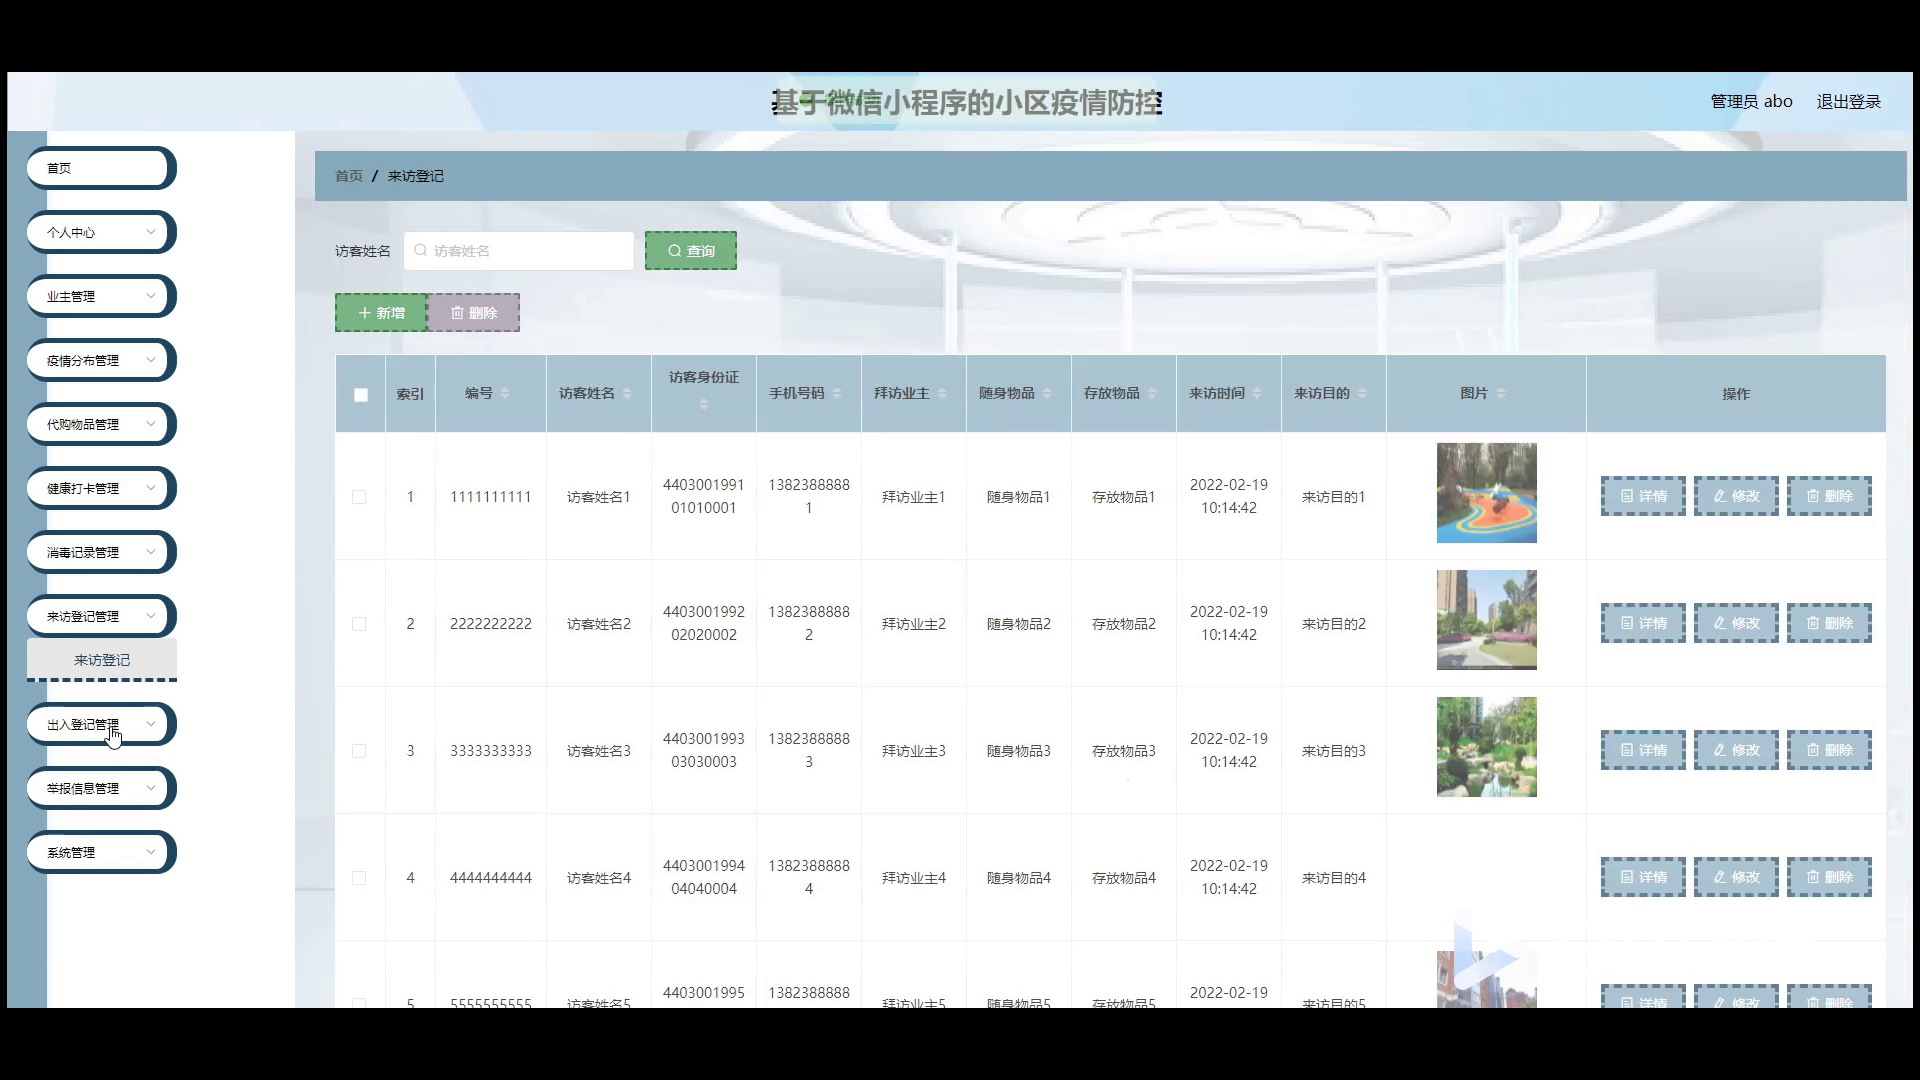Viewport: 1920px width, 1080px height.
Task: Focus the 访客姓名 search input
Action: [519, 251]
